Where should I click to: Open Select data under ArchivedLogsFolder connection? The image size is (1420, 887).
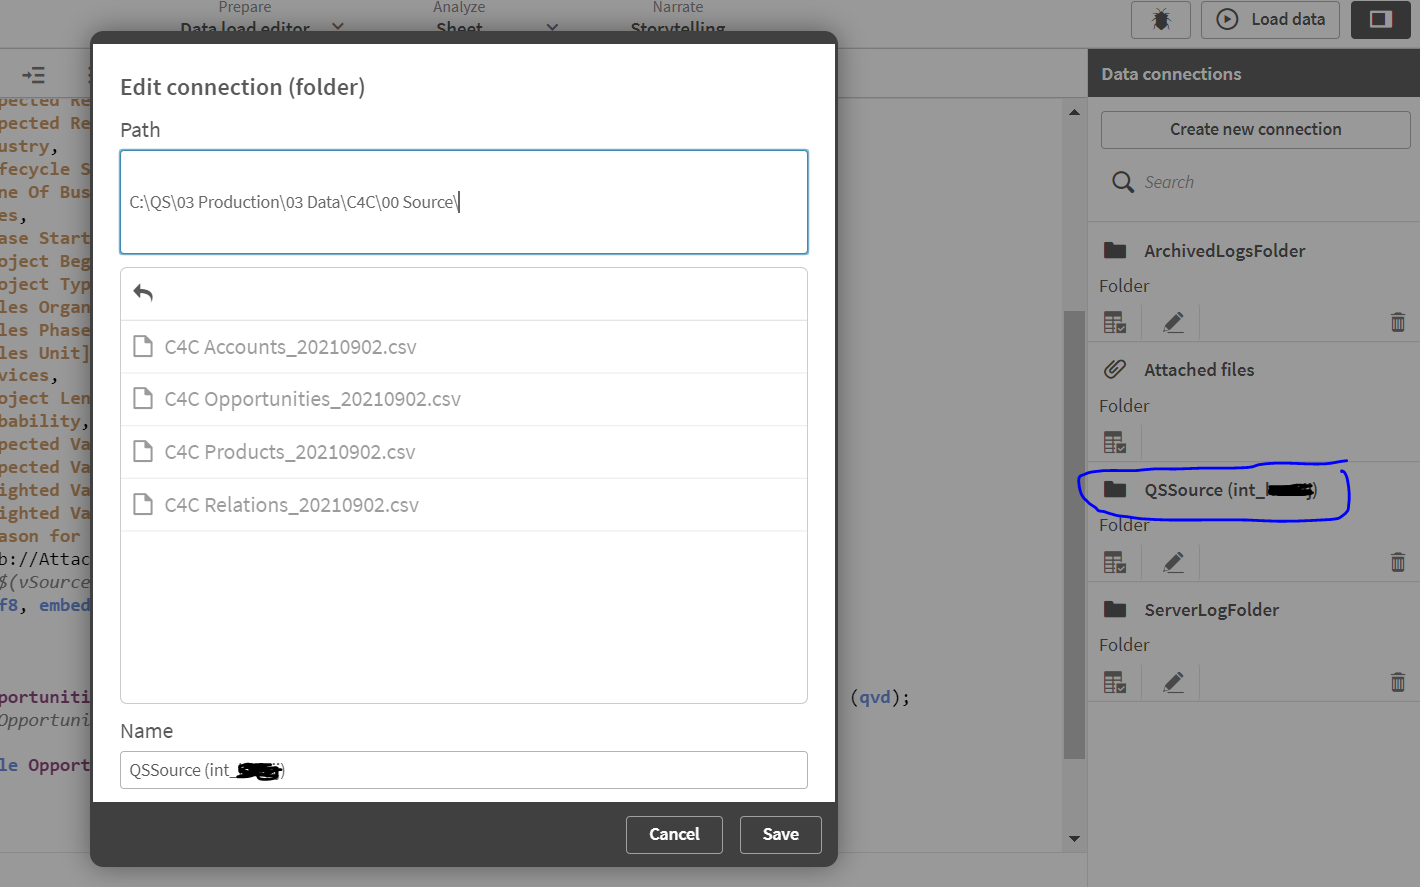(x=1114, y=321)
